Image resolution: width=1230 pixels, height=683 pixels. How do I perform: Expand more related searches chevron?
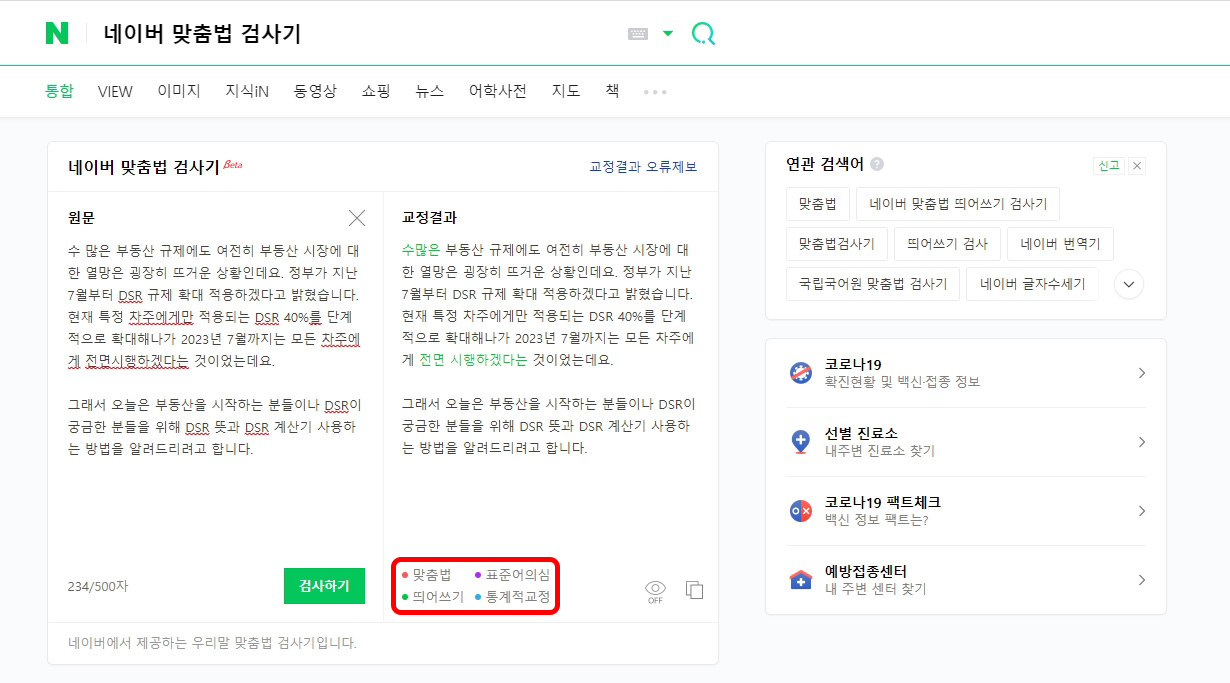pos(1129,284)
